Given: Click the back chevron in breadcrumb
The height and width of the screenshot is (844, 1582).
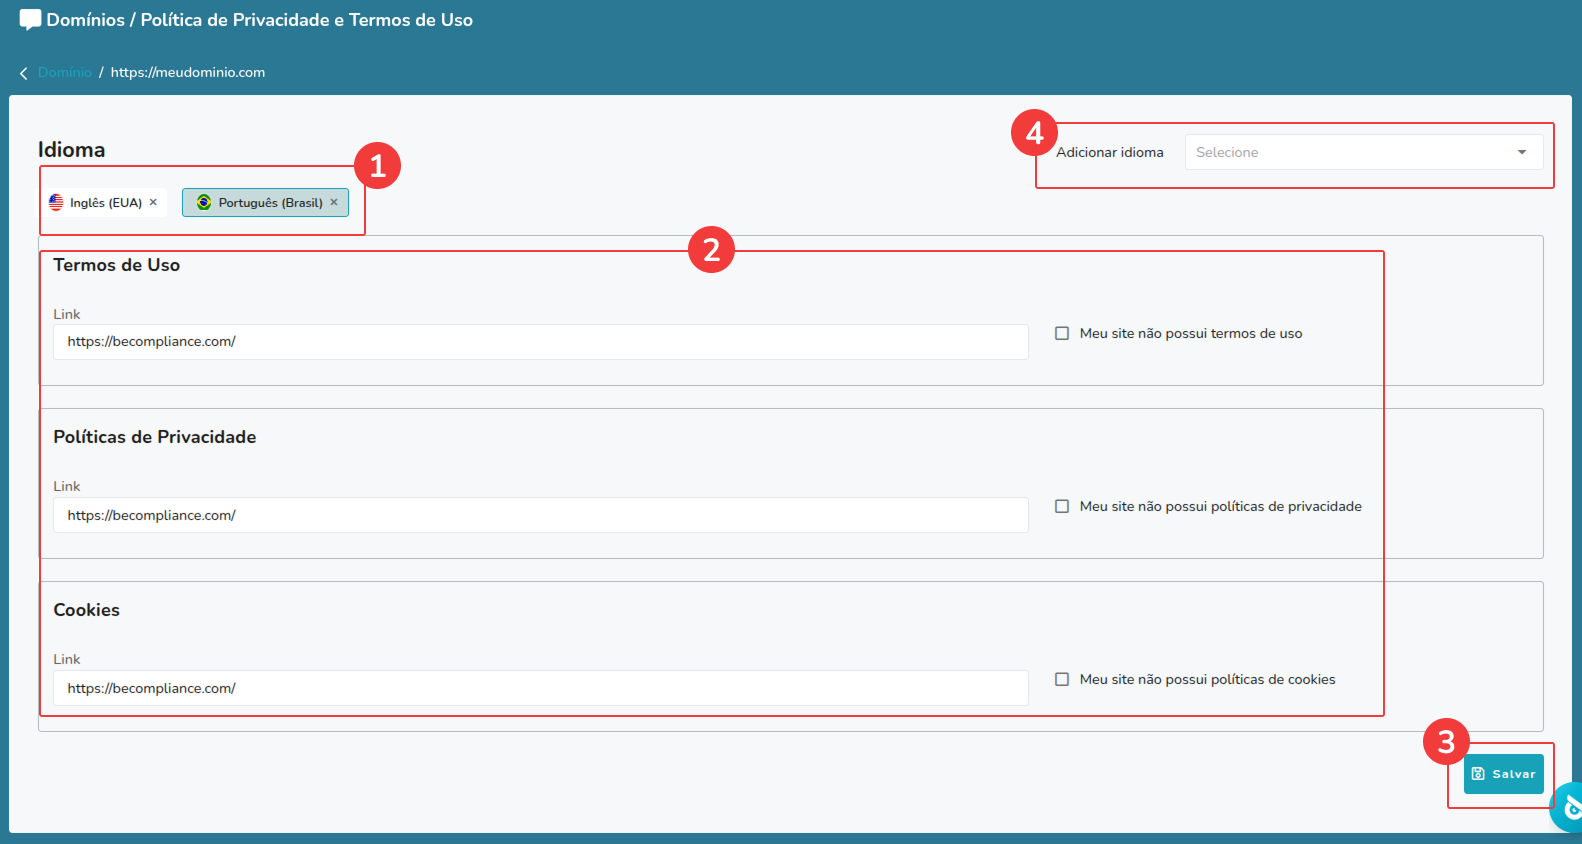Looking at the screenshot, I should [23, 73].
